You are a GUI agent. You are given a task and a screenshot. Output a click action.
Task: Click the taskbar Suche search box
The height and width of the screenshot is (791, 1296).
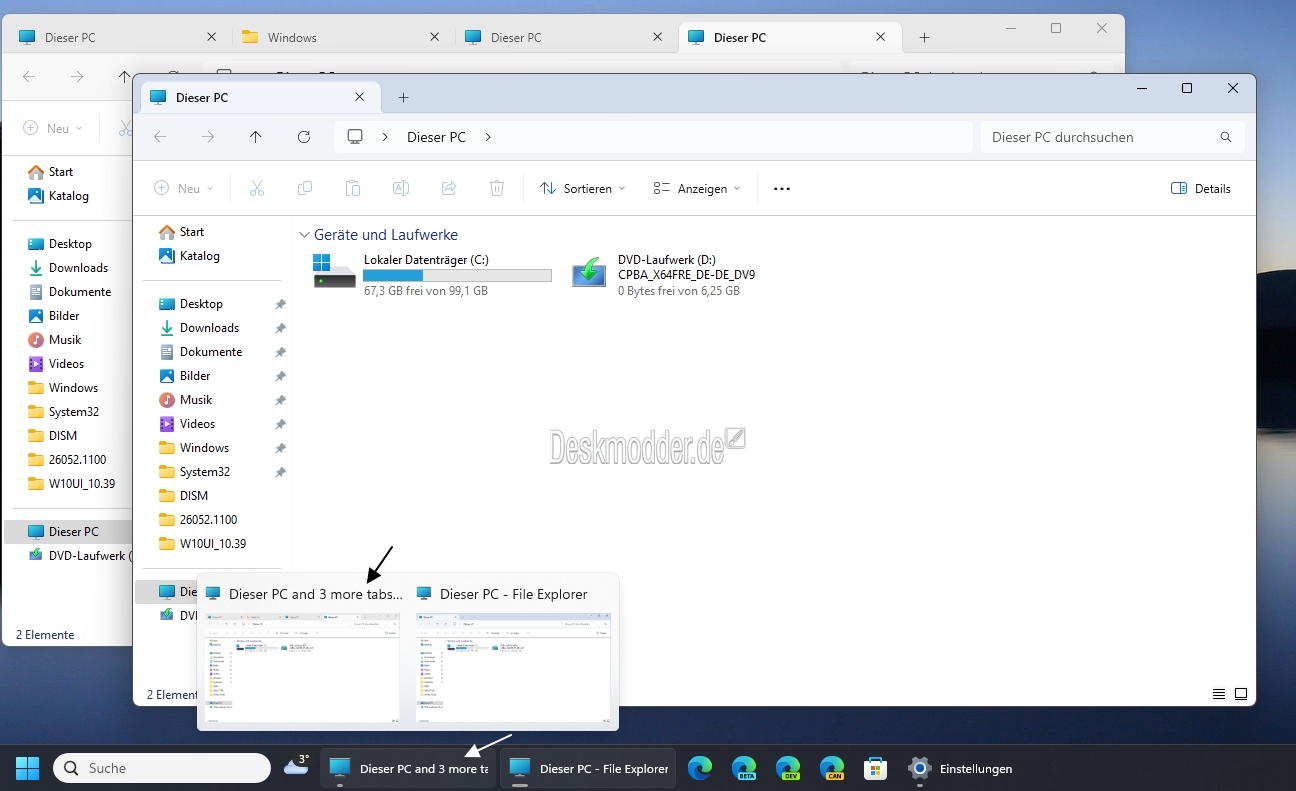coord(162,768)
